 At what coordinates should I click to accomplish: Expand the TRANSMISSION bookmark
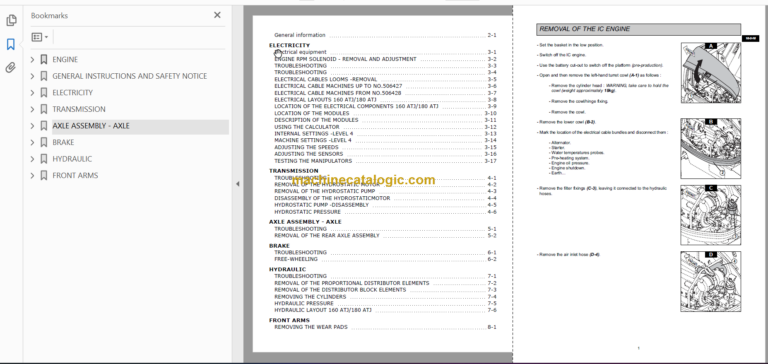32,109
